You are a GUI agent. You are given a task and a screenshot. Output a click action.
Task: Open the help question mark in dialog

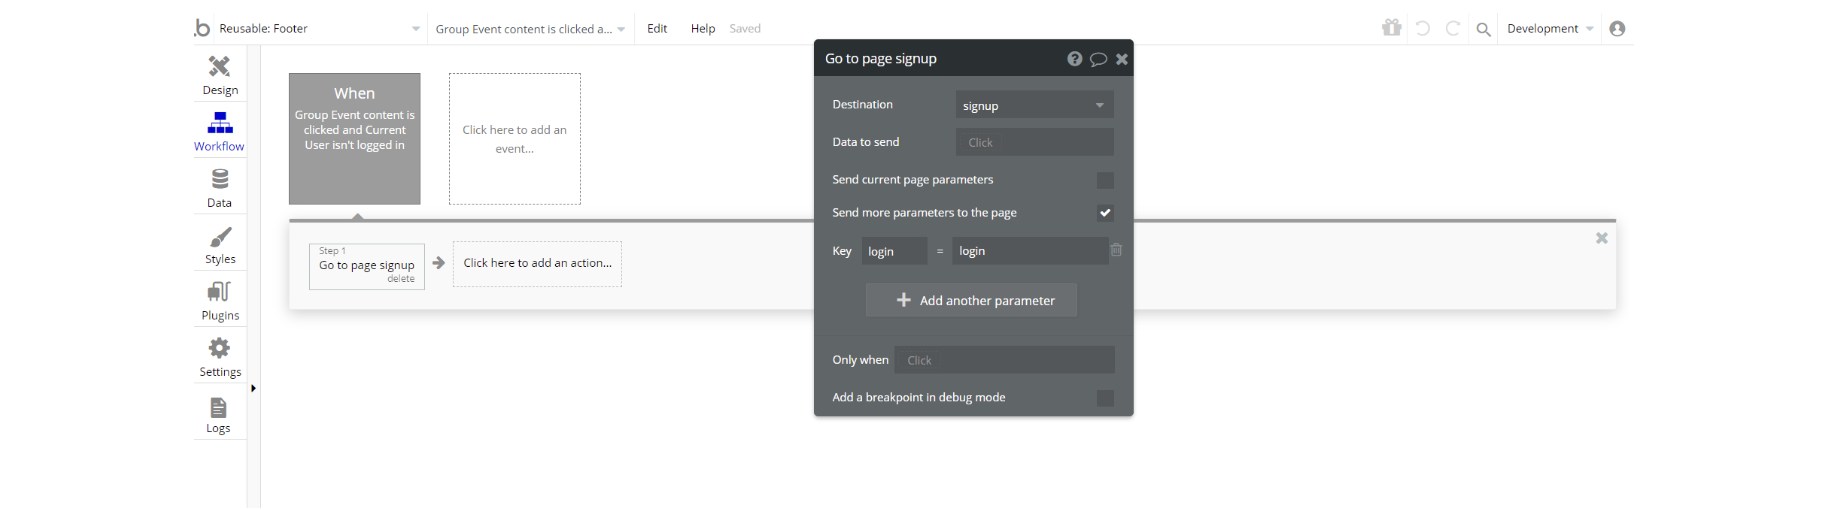1074,59
